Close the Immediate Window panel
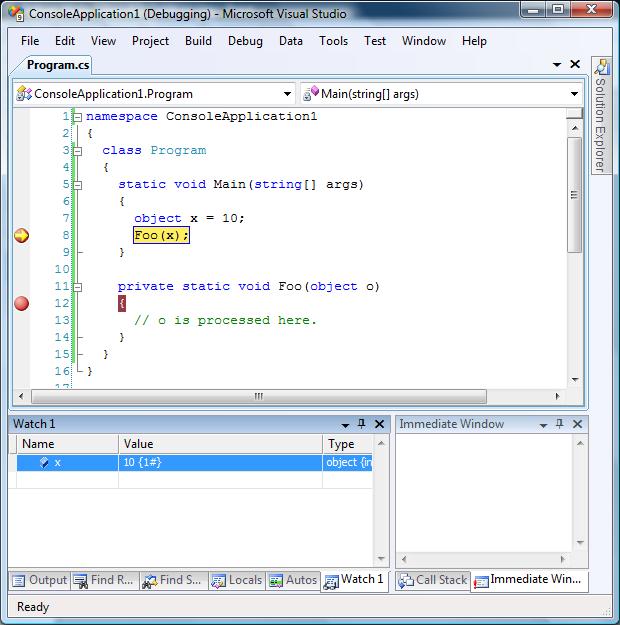Screen dimensions: 620x625 click(577, 424)
